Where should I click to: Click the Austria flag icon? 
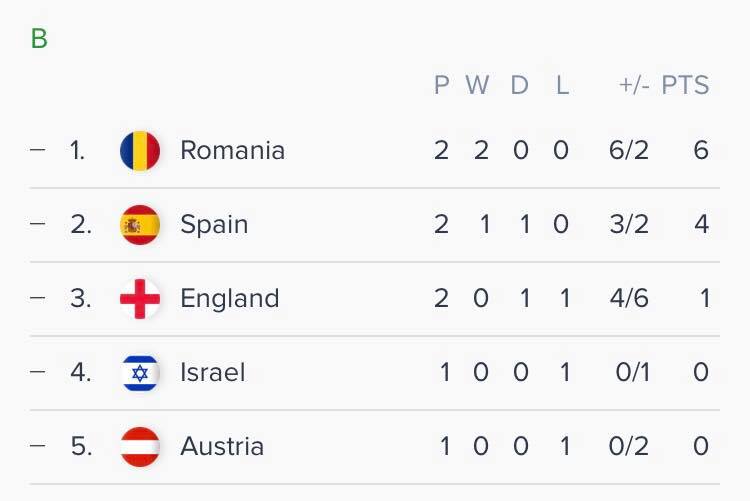(139, 446)
